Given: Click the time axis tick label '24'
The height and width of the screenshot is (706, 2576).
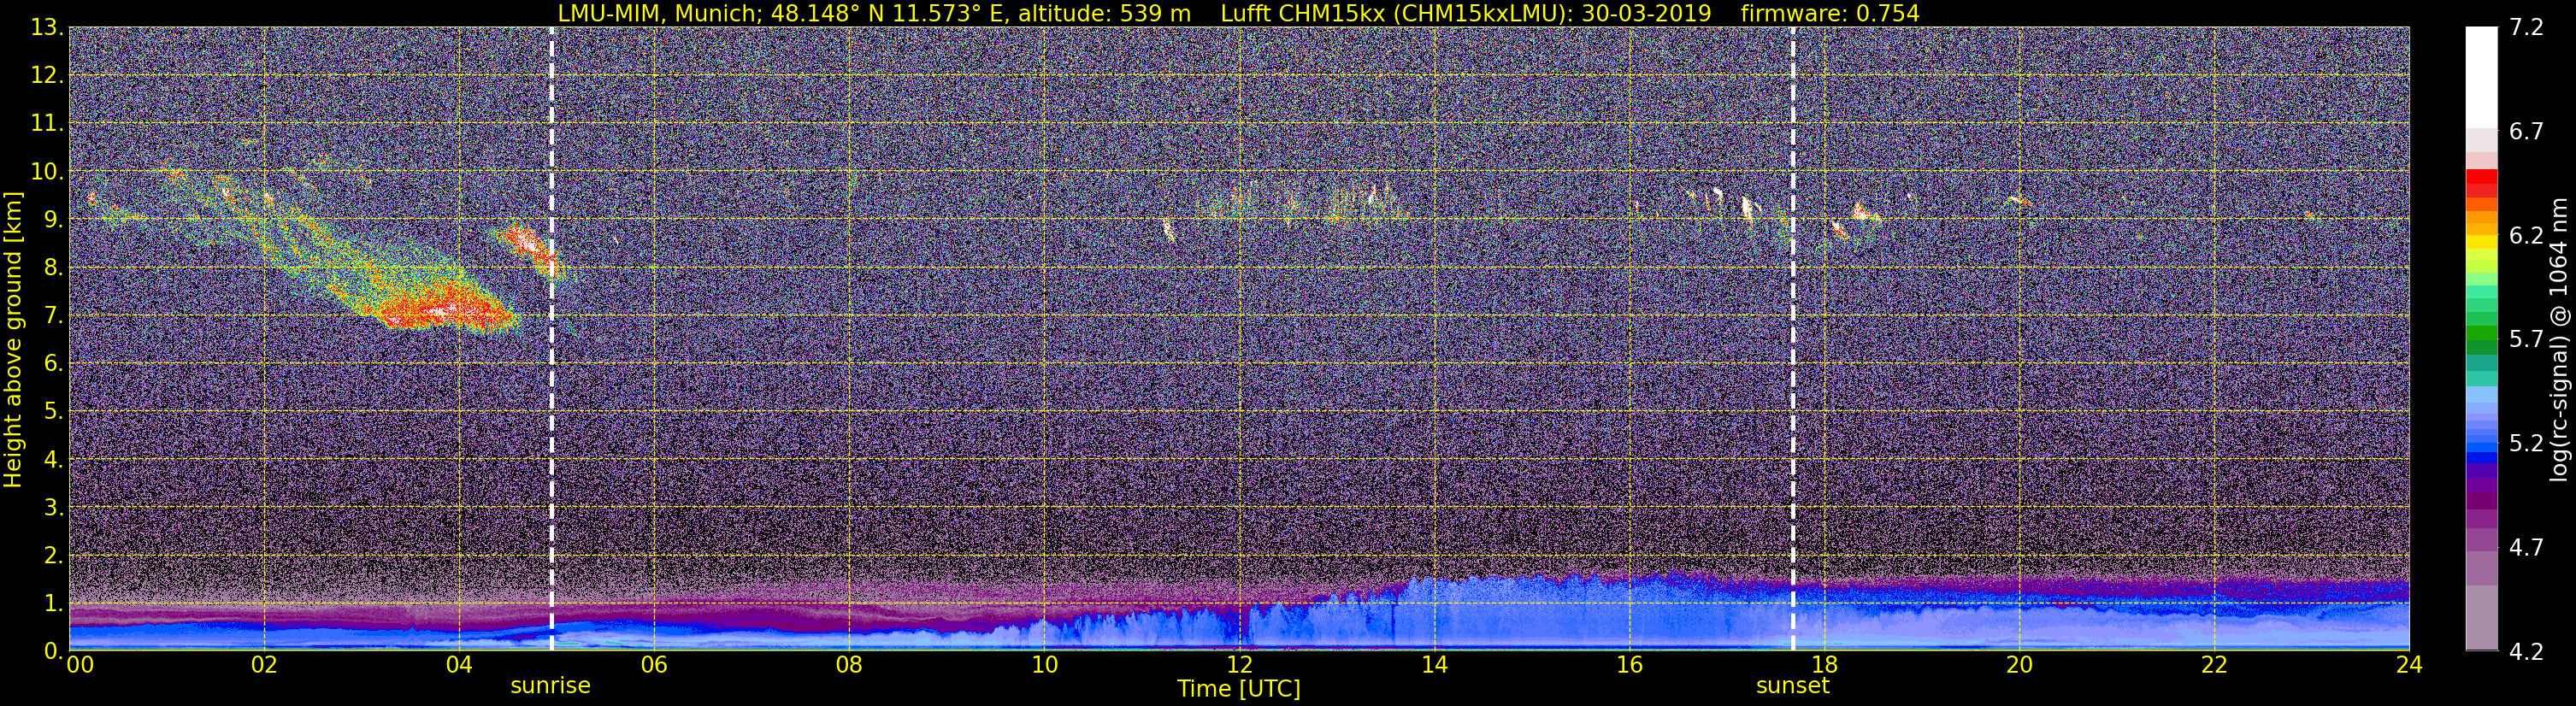Looking at the screenshot, I should click(2409, 665).
